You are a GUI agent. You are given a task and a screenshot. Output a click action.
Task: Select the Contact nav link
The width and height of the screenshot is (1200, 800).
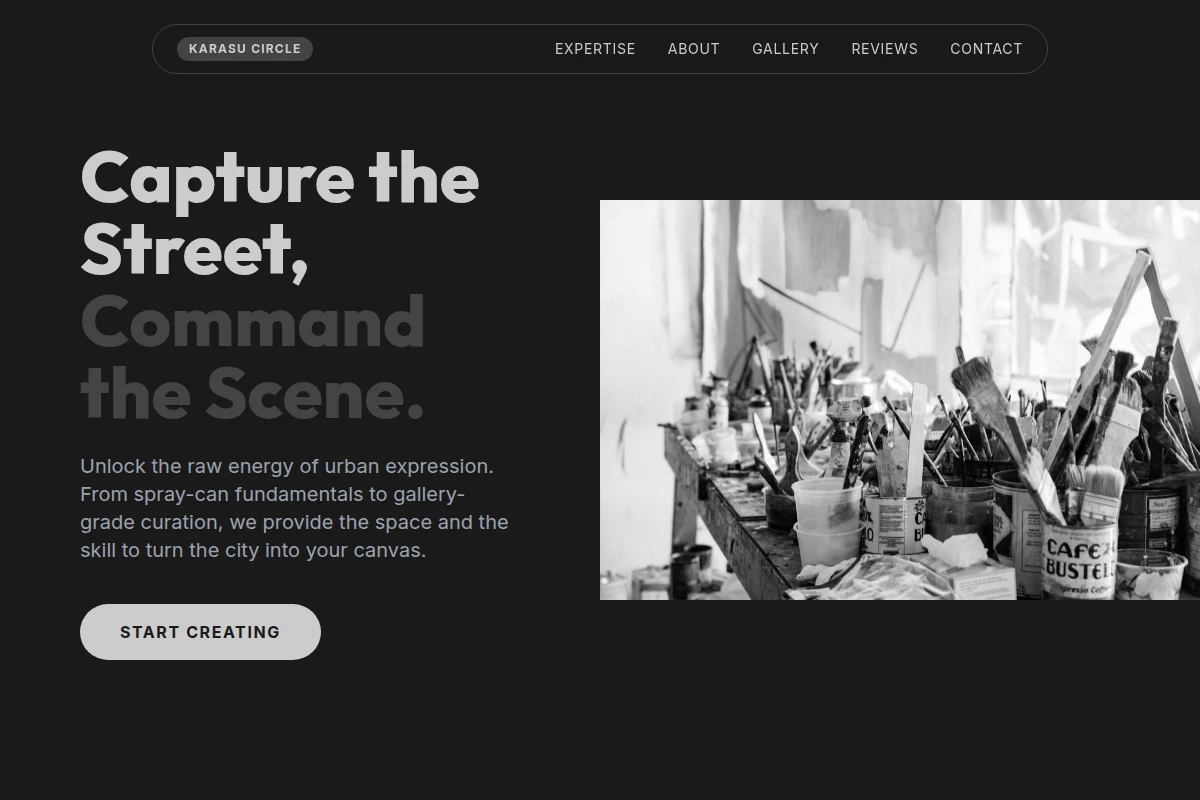pyautogui.click(x=986, y=49)
